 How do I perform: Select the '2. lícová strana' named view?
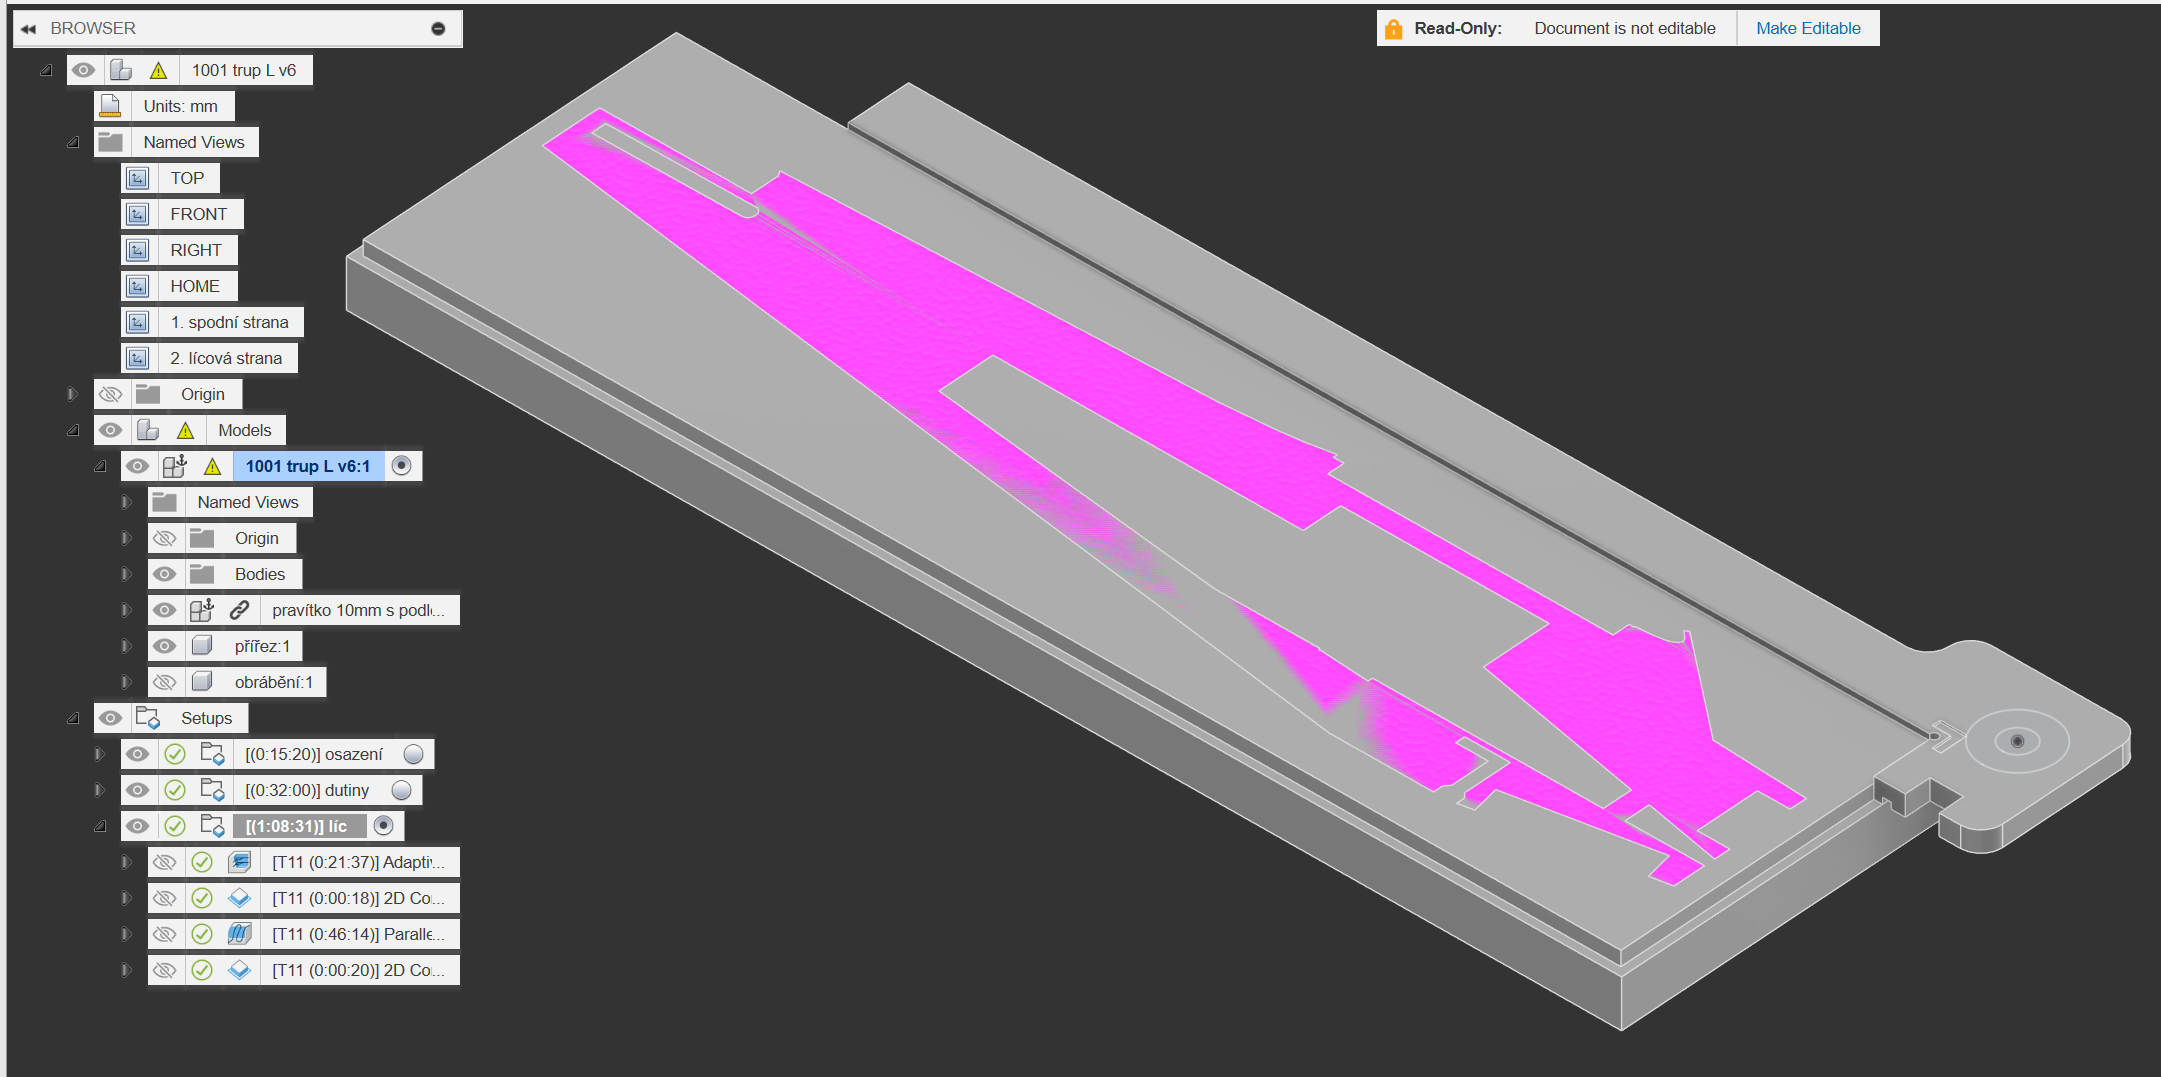pos(225,358)
